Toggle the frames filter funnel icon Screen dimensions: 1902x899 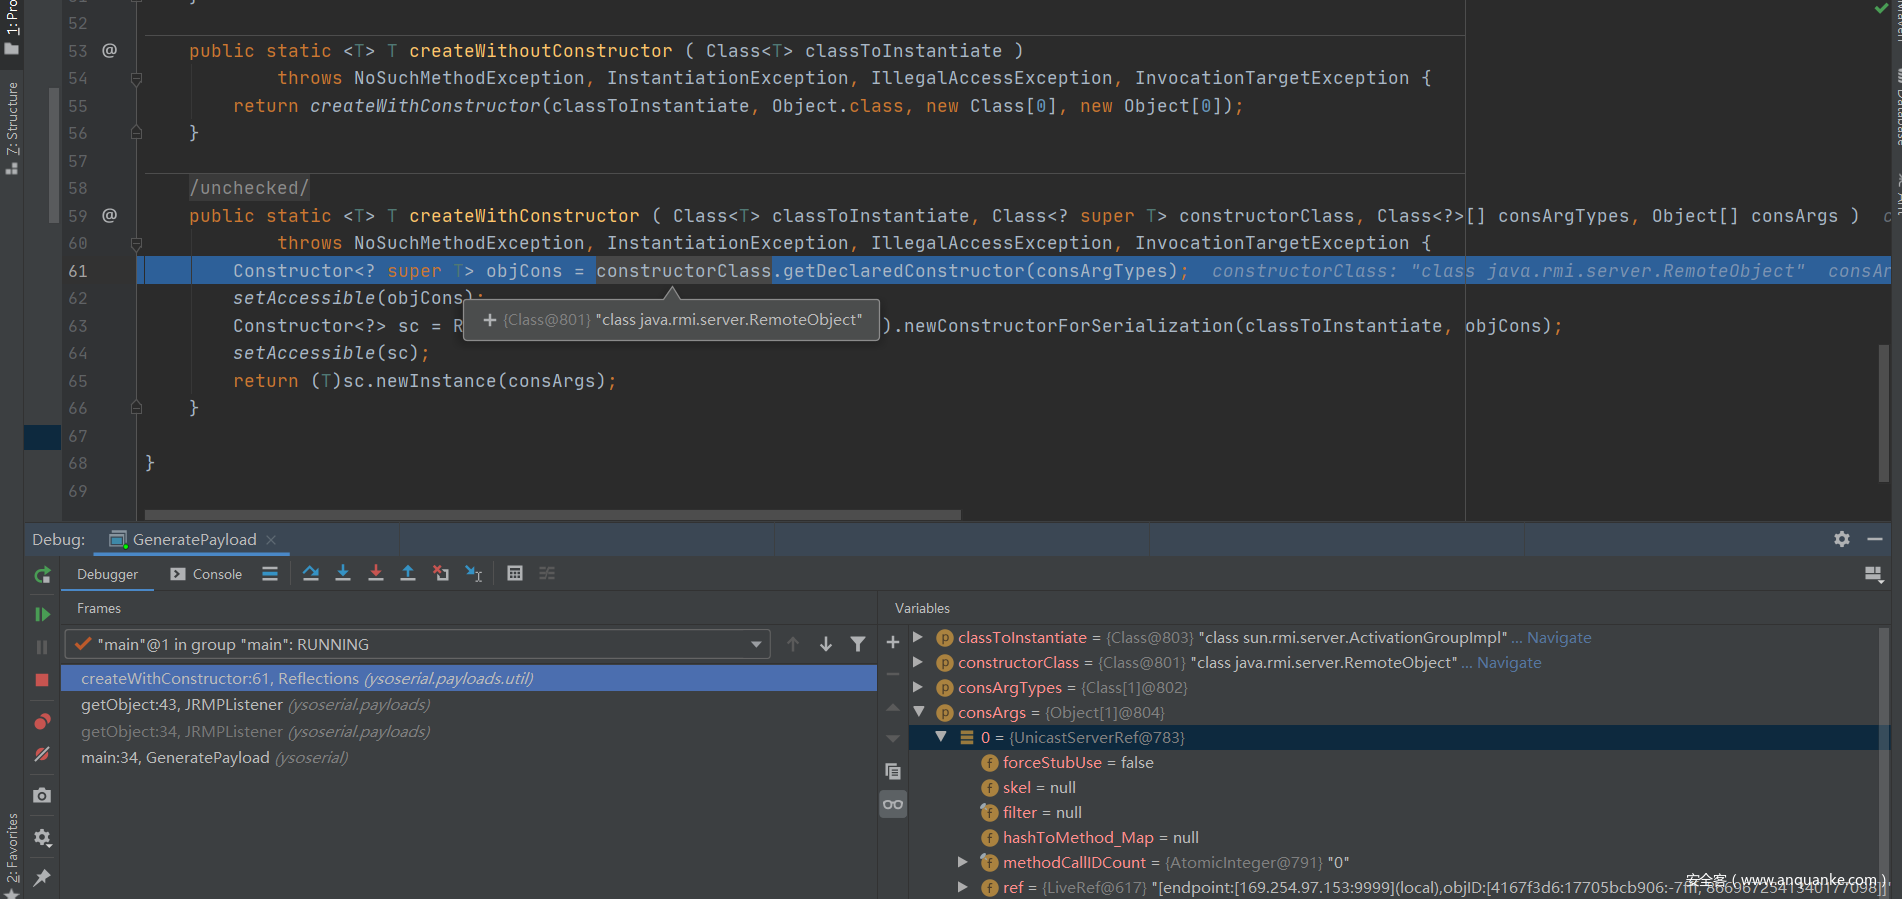click(x=858, y=645)
